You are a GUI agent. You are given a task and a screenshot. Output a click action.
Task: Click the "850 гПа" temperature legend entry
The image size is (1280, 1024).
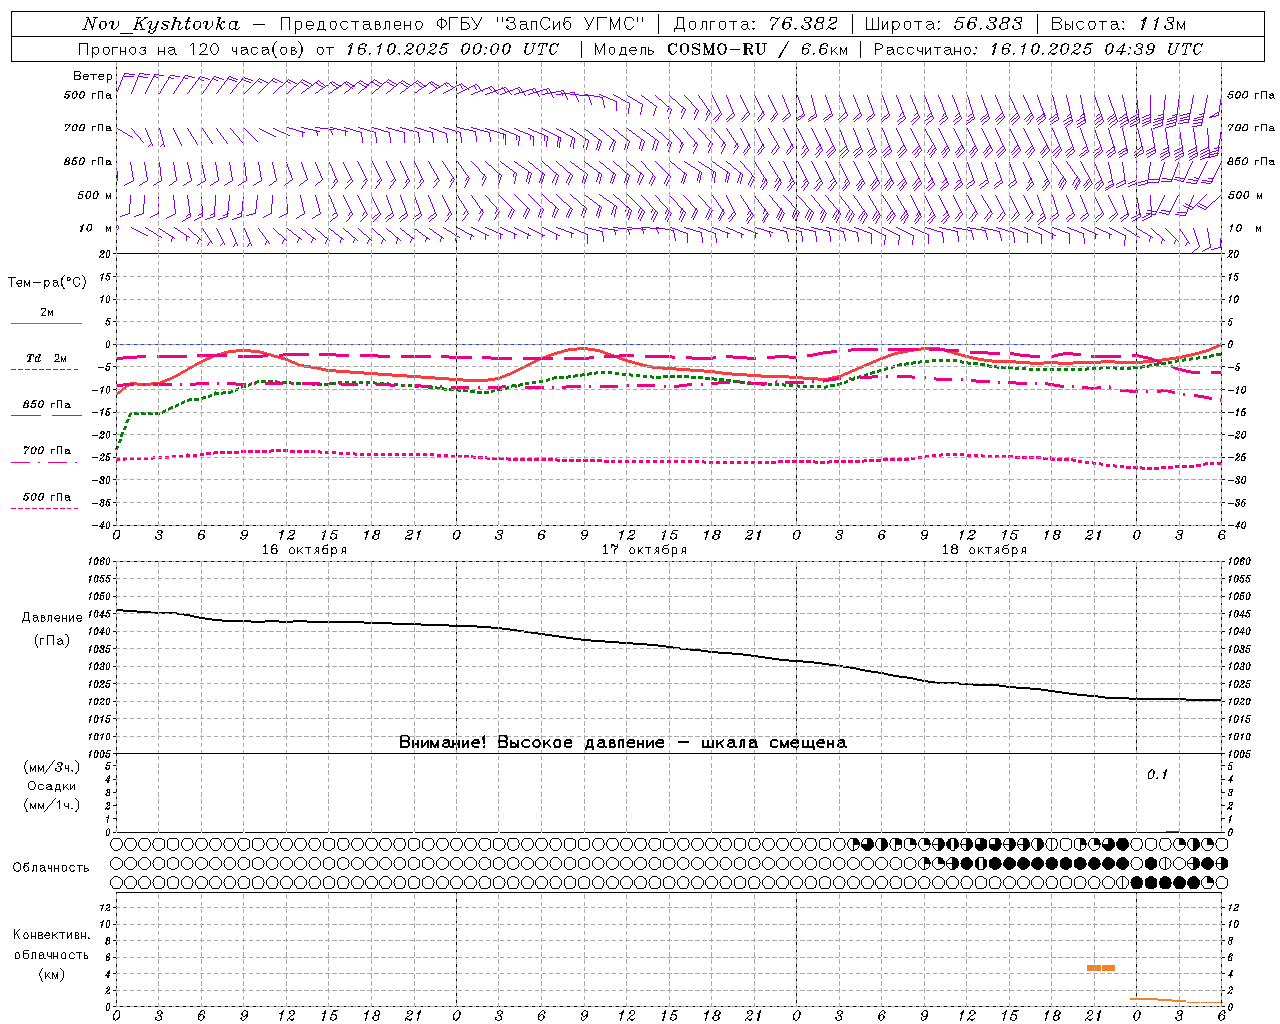click(47, 405)
